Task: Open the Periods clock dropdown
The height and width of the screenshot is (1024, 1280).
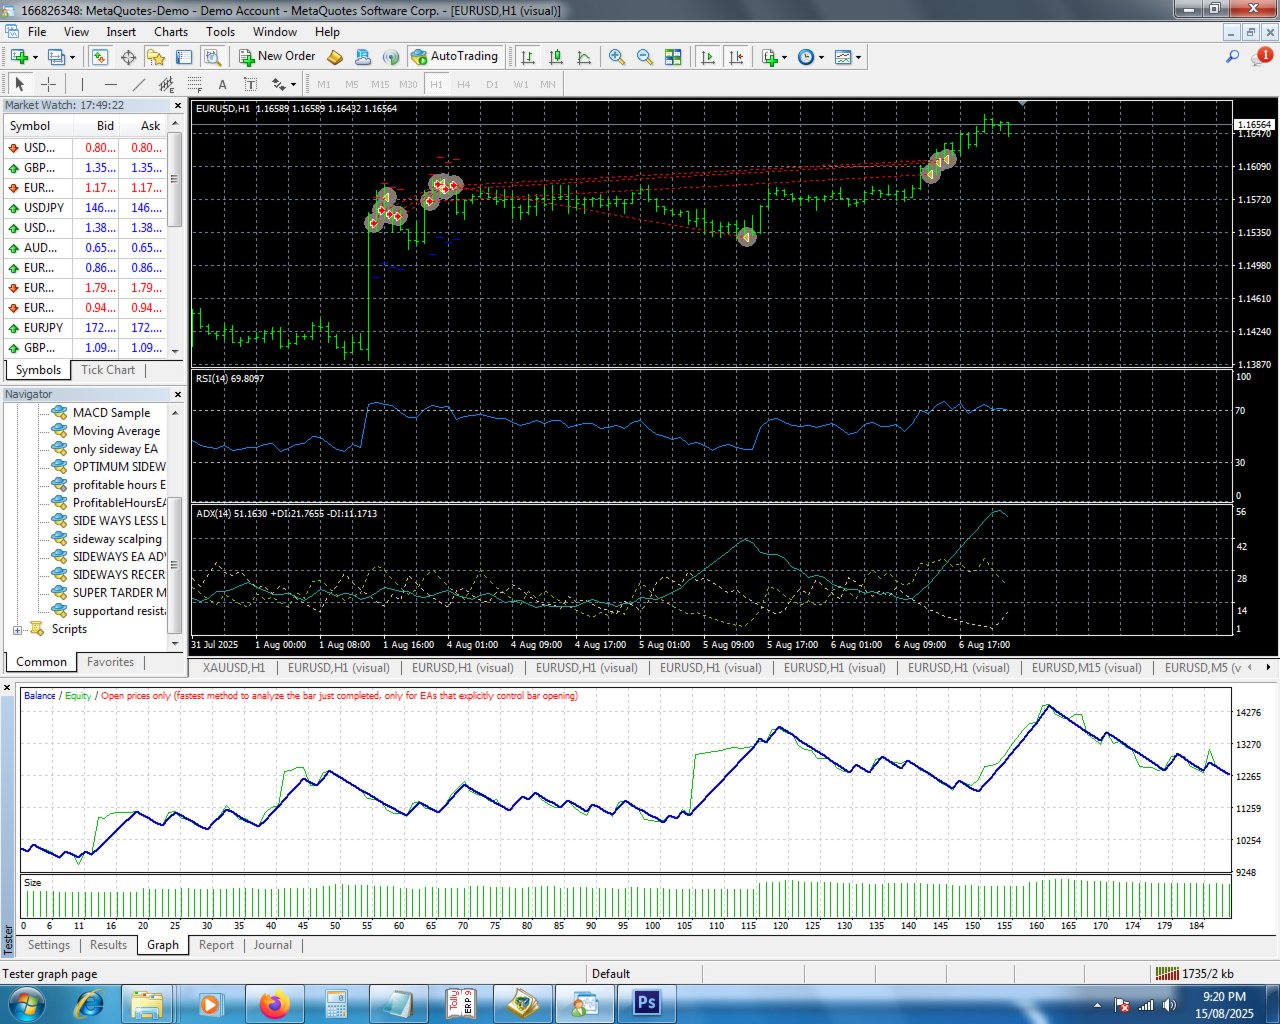Action: pyautogui.click(x=811, y=57)
